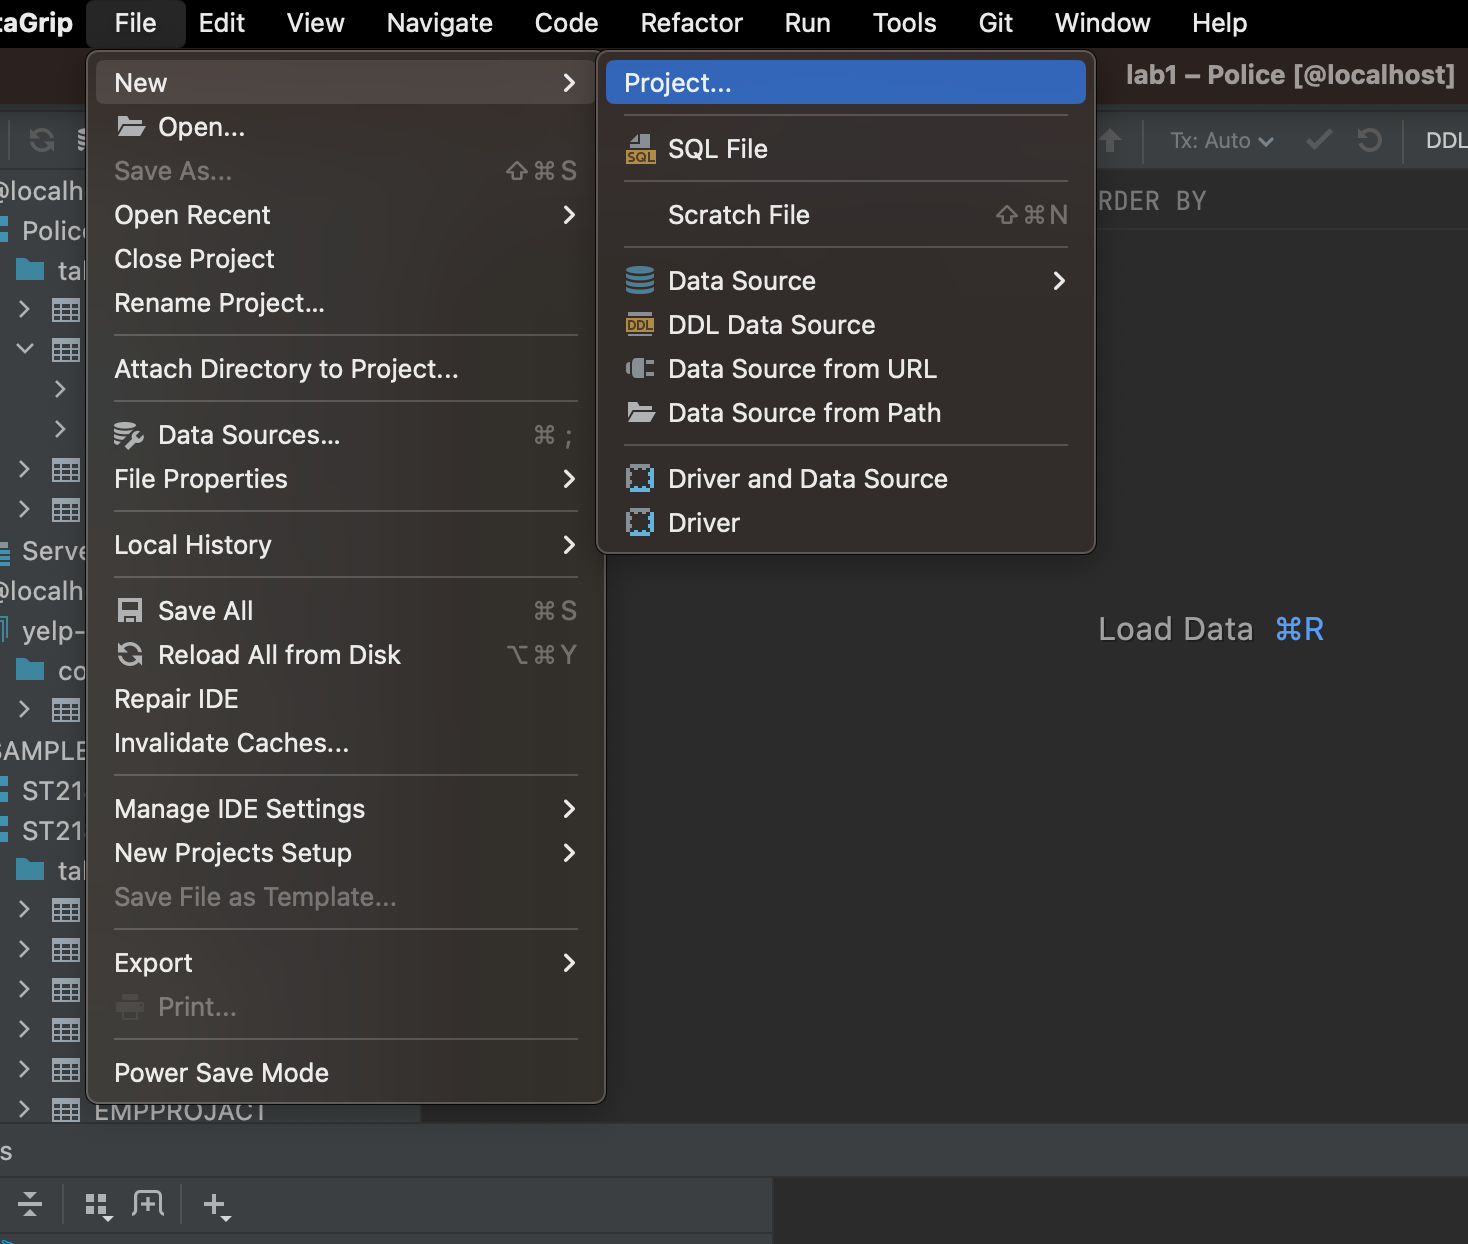Expand the Data Source submenu
Image resolution: width=1468 pixels, height=1244 pixels.
pos(846,281)
